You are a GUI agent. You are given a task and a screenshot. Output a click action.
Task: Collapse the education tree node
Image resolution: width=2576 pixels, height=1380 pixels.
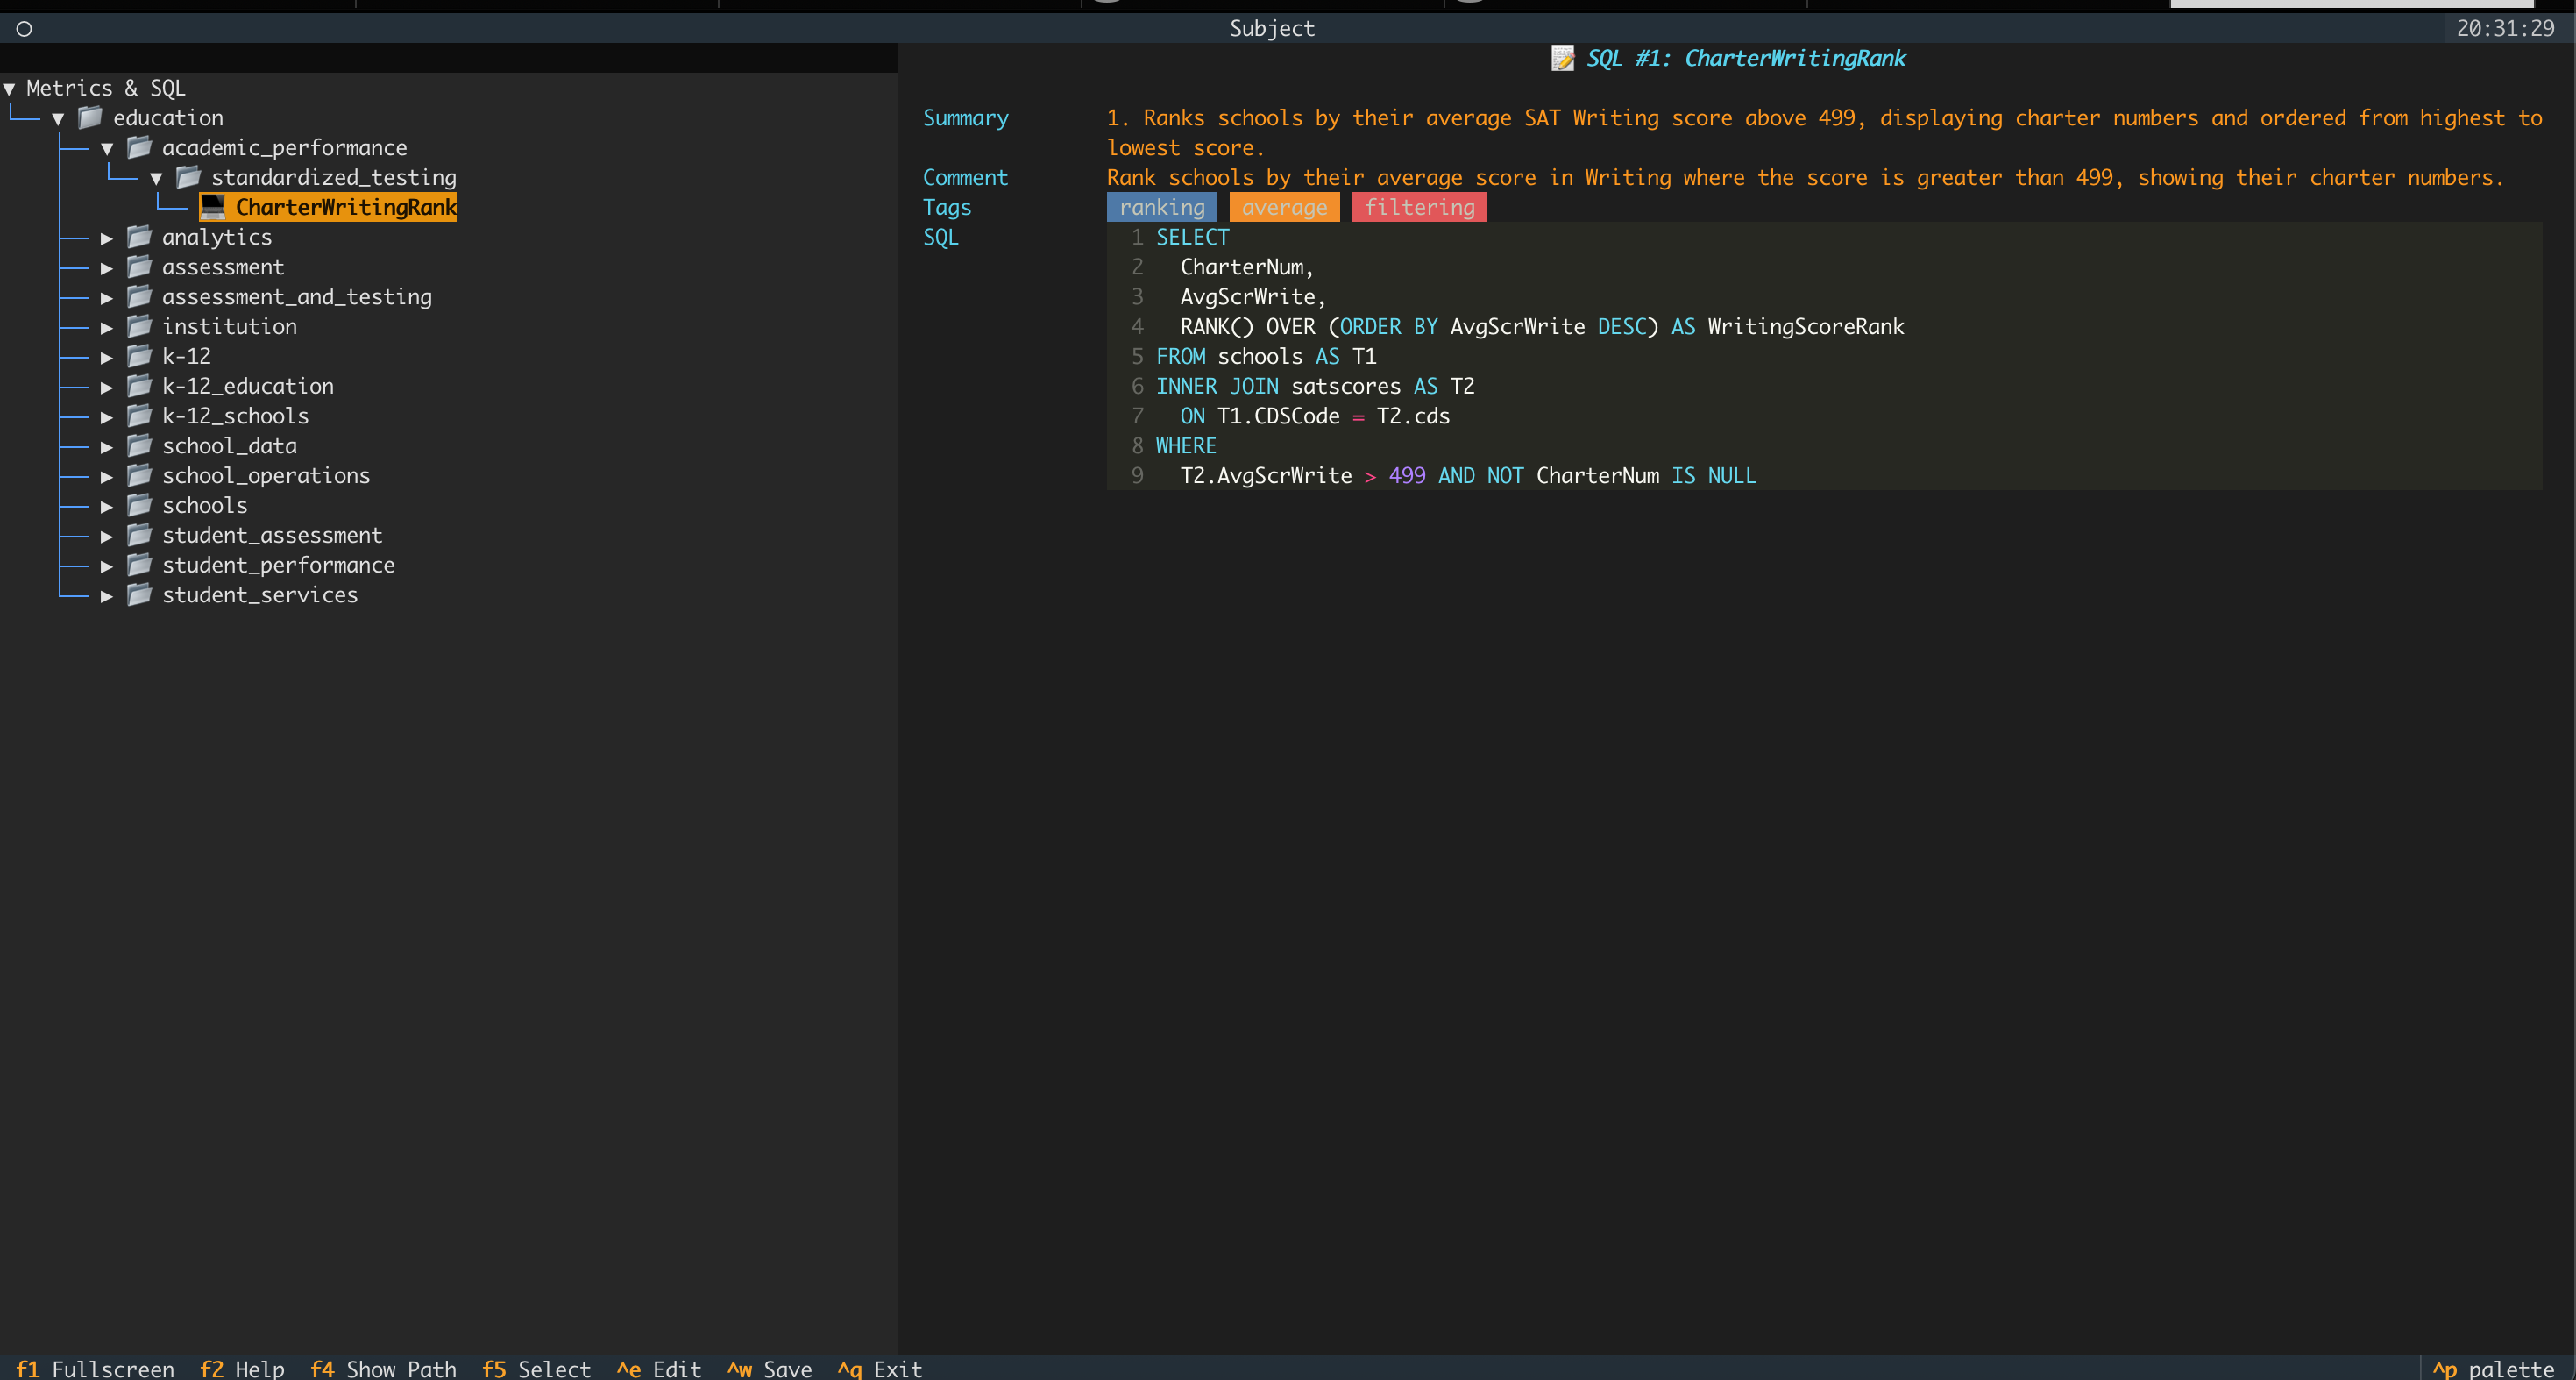click(x=58, y=117)
